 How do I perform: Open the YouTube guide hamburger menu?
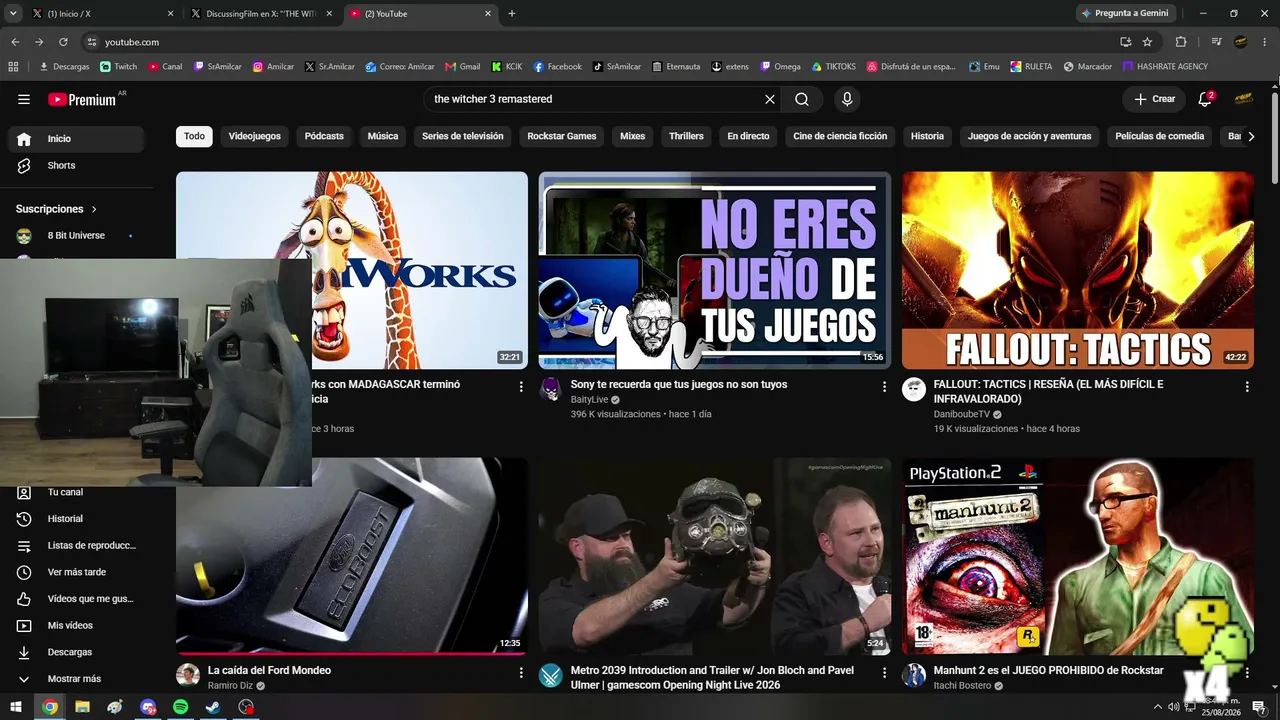24,99
